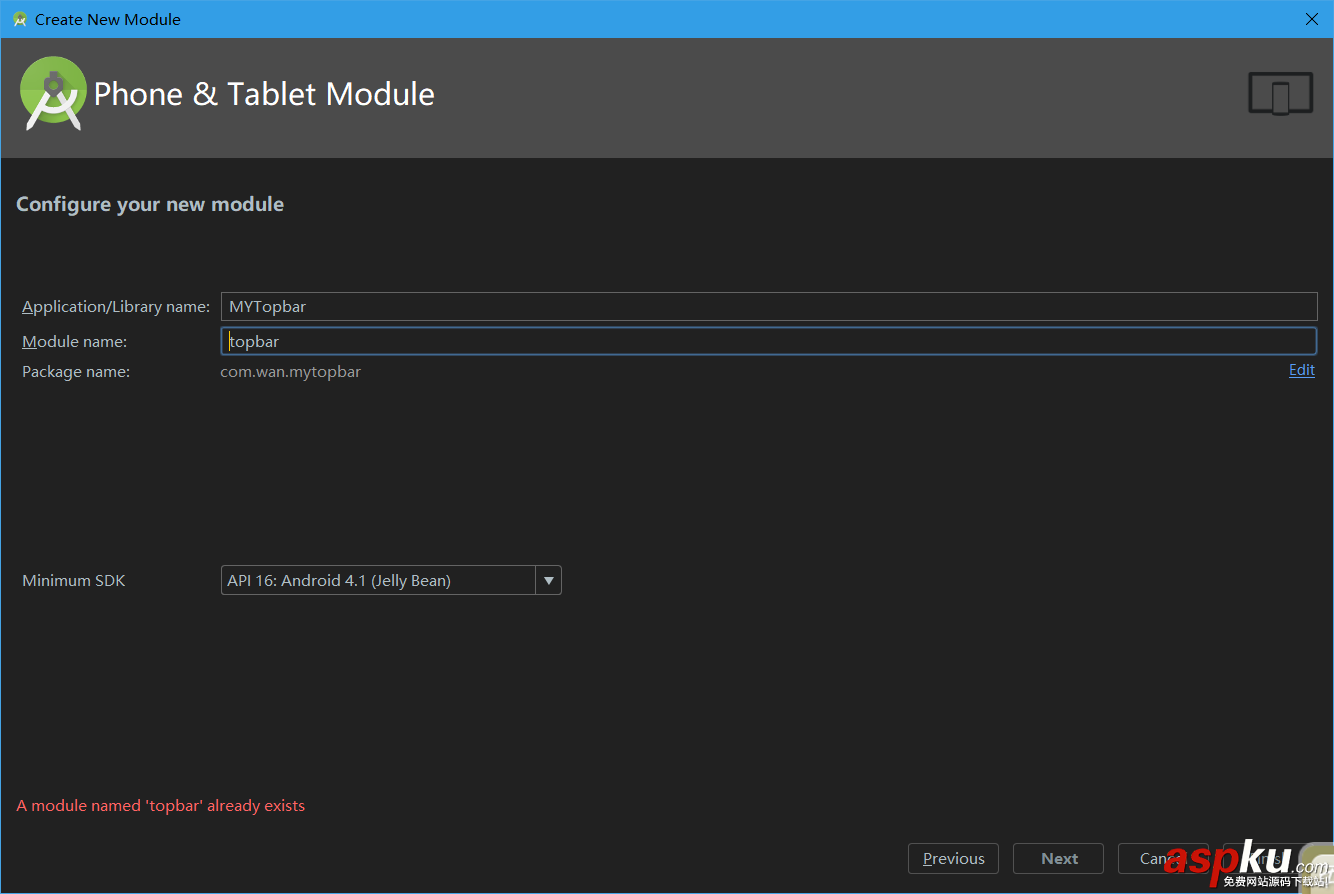The image size is (1334, 894).
Task: Click the package name value com.wan.mytopbar
Action: (291, 372)
